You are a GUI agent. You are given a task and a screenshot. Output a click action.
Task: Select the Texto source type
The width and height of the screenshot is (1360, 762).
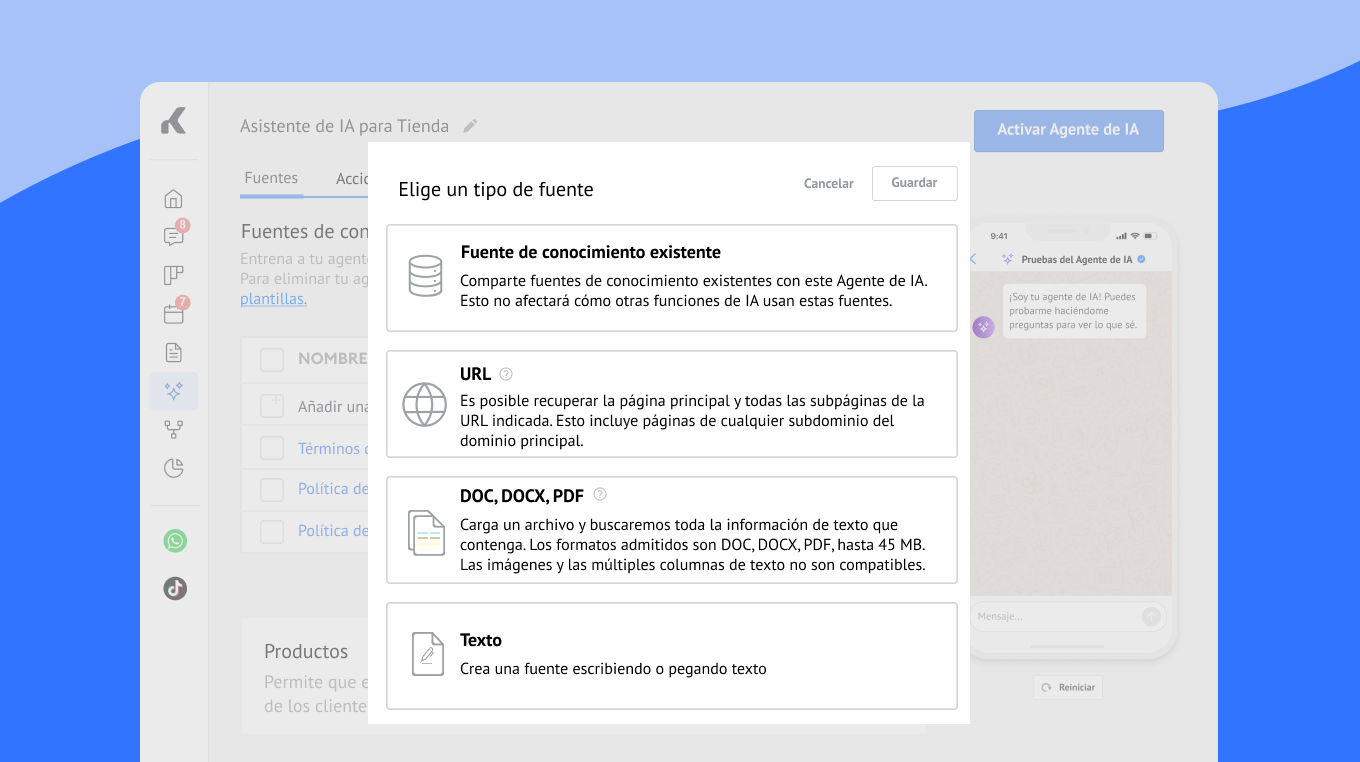tap(671, 655)
